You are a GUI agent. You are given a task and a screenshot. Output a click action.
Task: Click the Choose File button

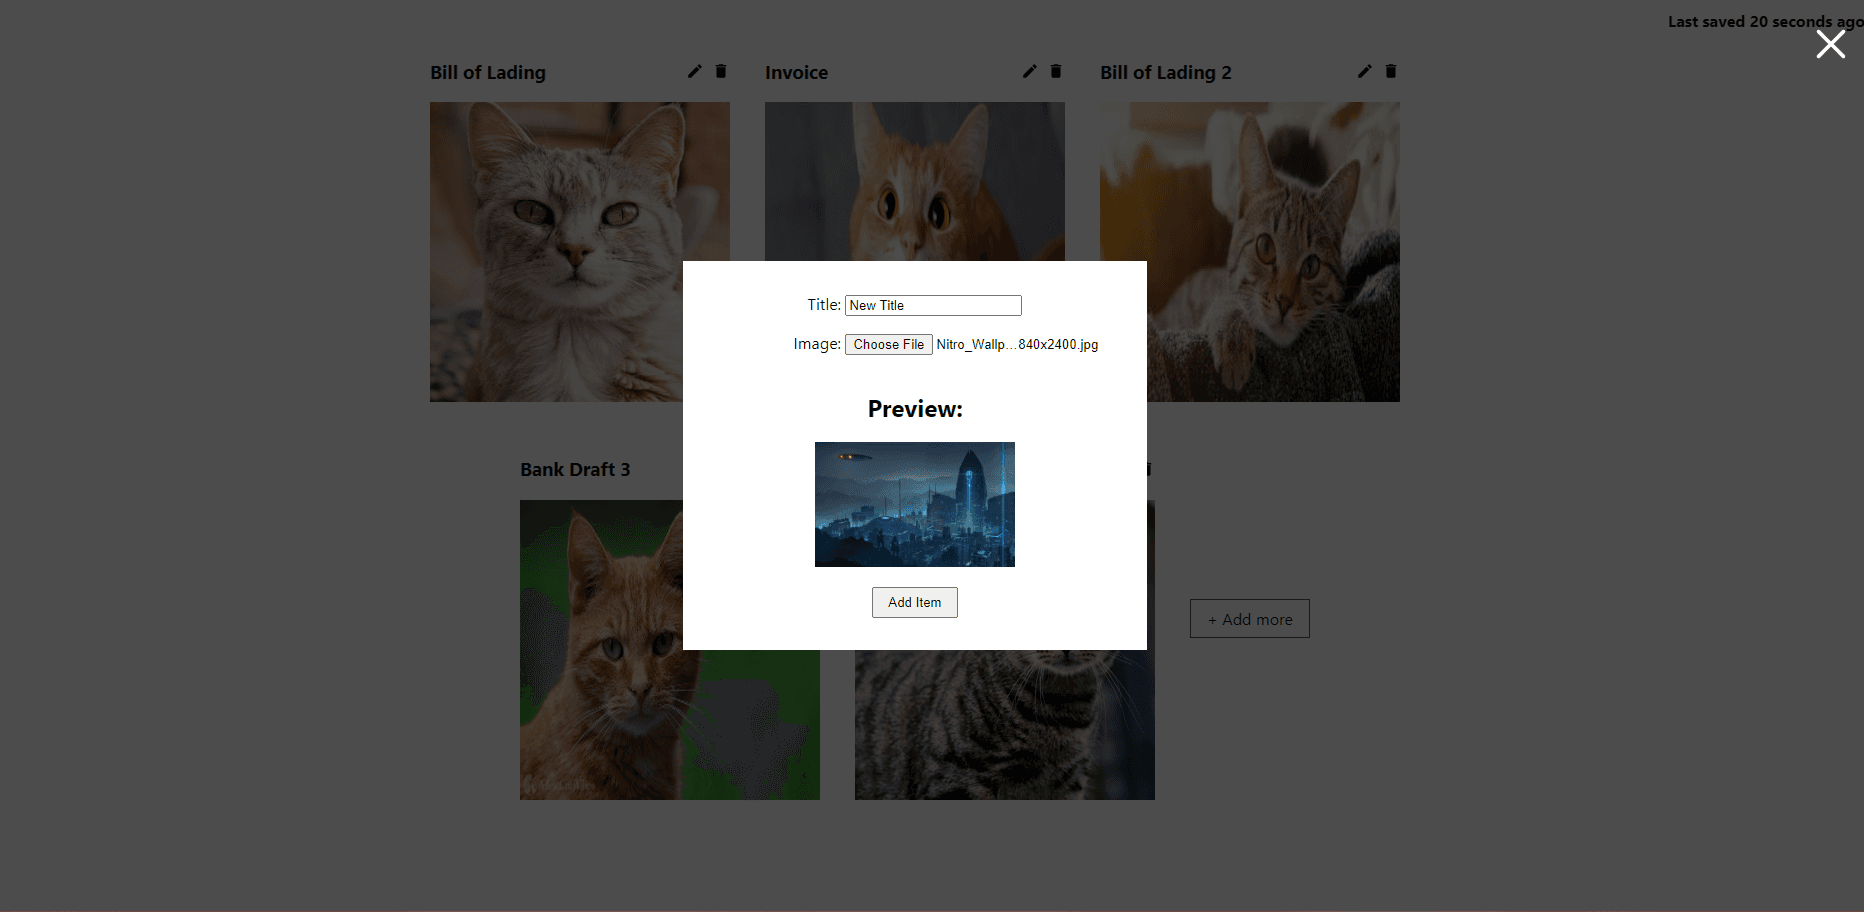click(x=889, y=344)
